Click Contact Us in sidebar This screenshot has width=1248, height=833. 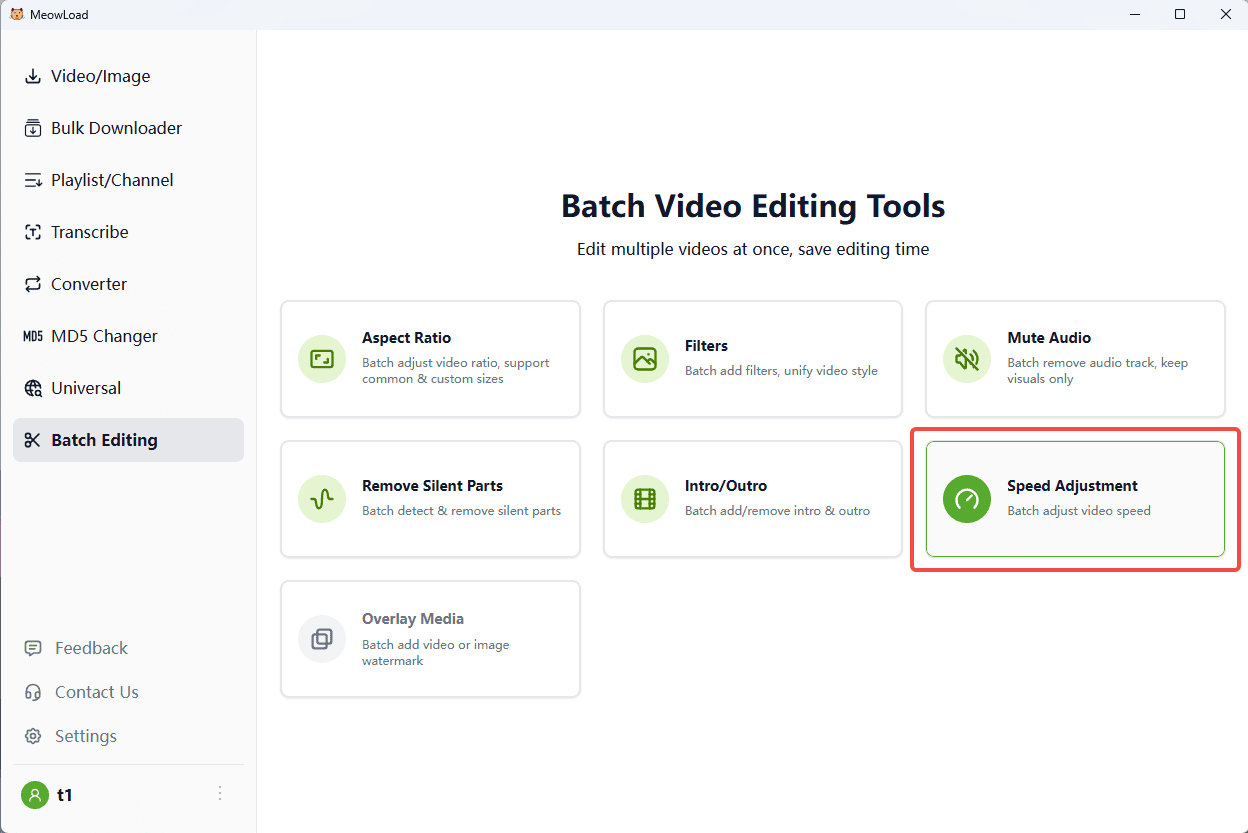(x=96, y=692)
